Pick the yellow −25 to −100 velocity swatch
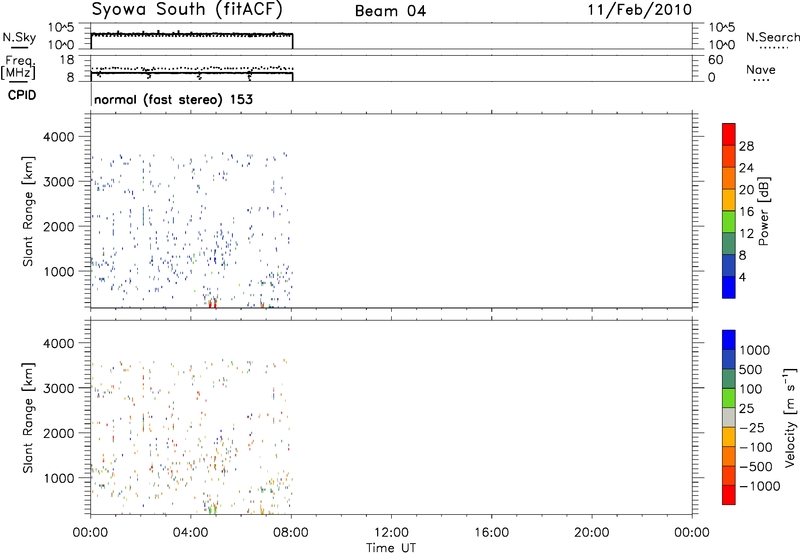This screenshot has width=800, height=554. pos(729,437)
